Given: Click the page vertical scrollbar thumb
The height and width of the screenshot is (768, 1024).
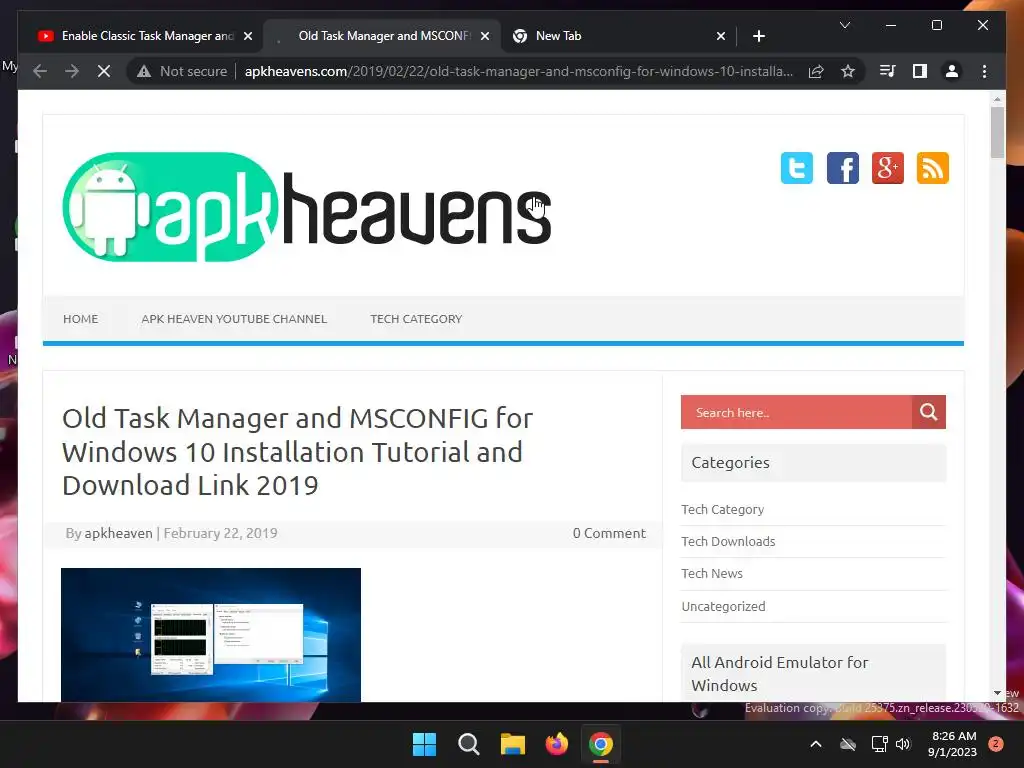Looking at the screenshot, I should tap(997, 132).
